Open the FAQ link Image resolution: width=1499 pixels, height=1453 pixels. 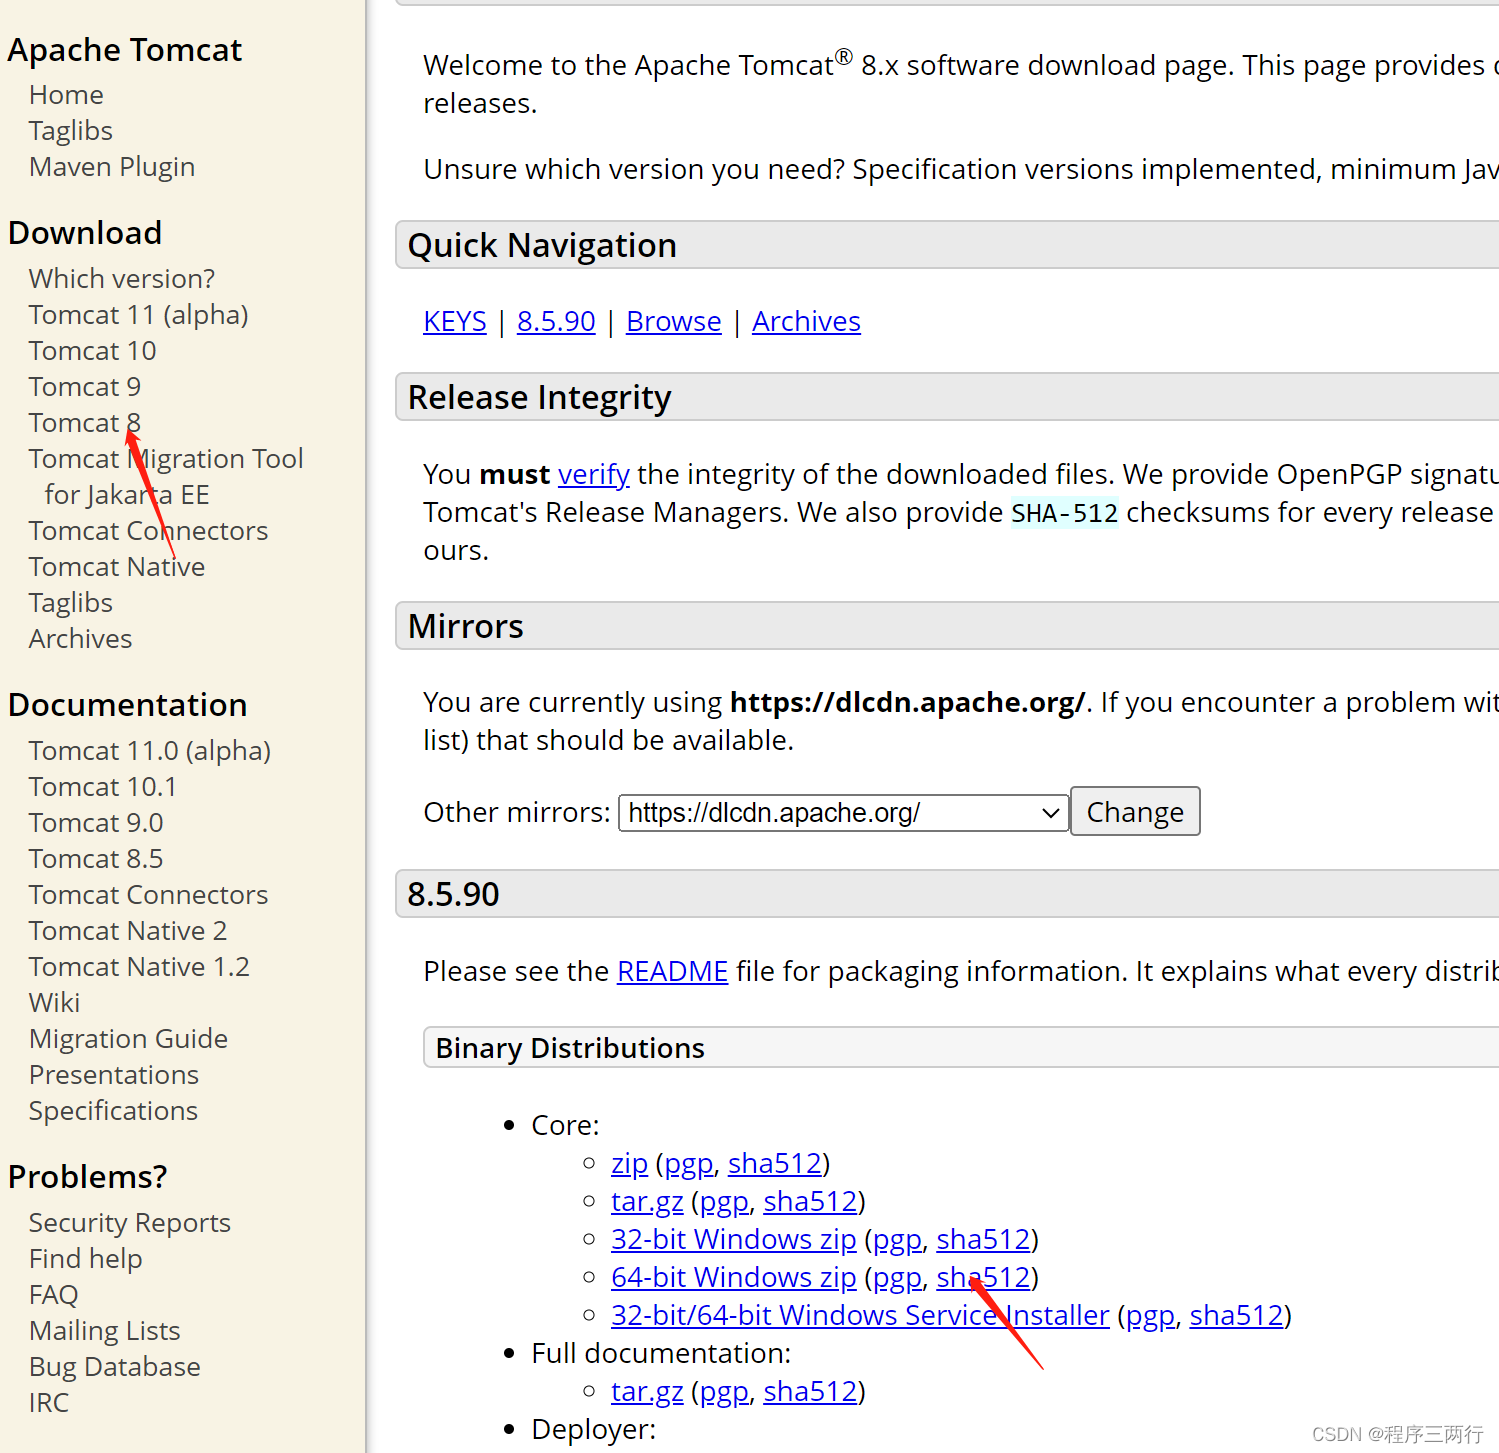pos(53,1295)
